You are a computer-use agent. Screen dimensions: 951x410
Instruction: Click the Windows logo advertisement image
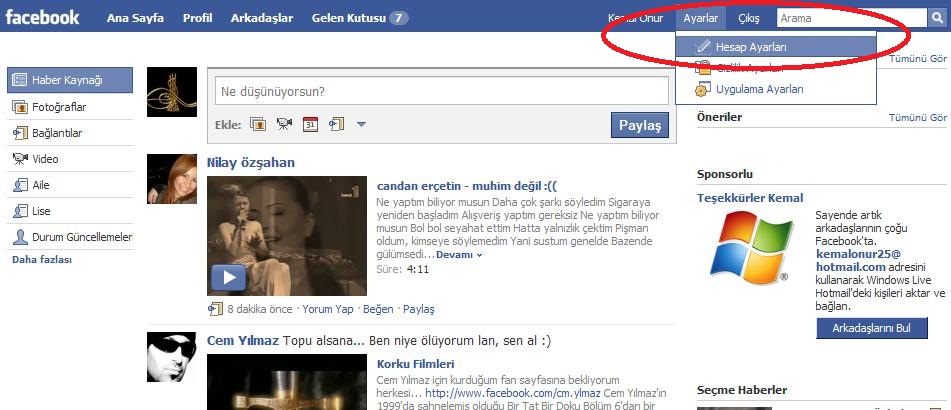tap(752, 249)
